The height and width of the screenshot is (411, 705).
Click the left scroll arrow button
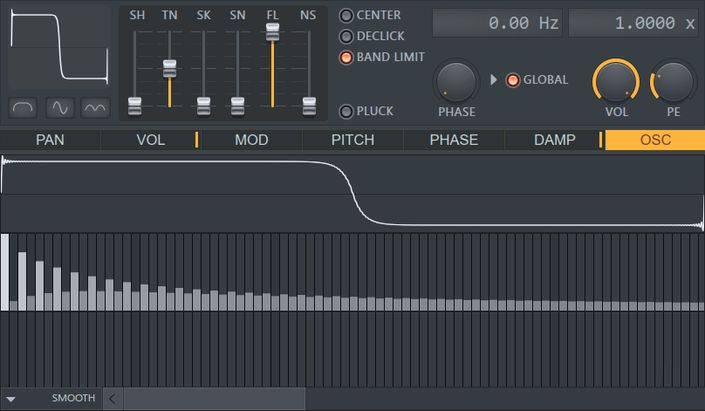pos(112,398)
